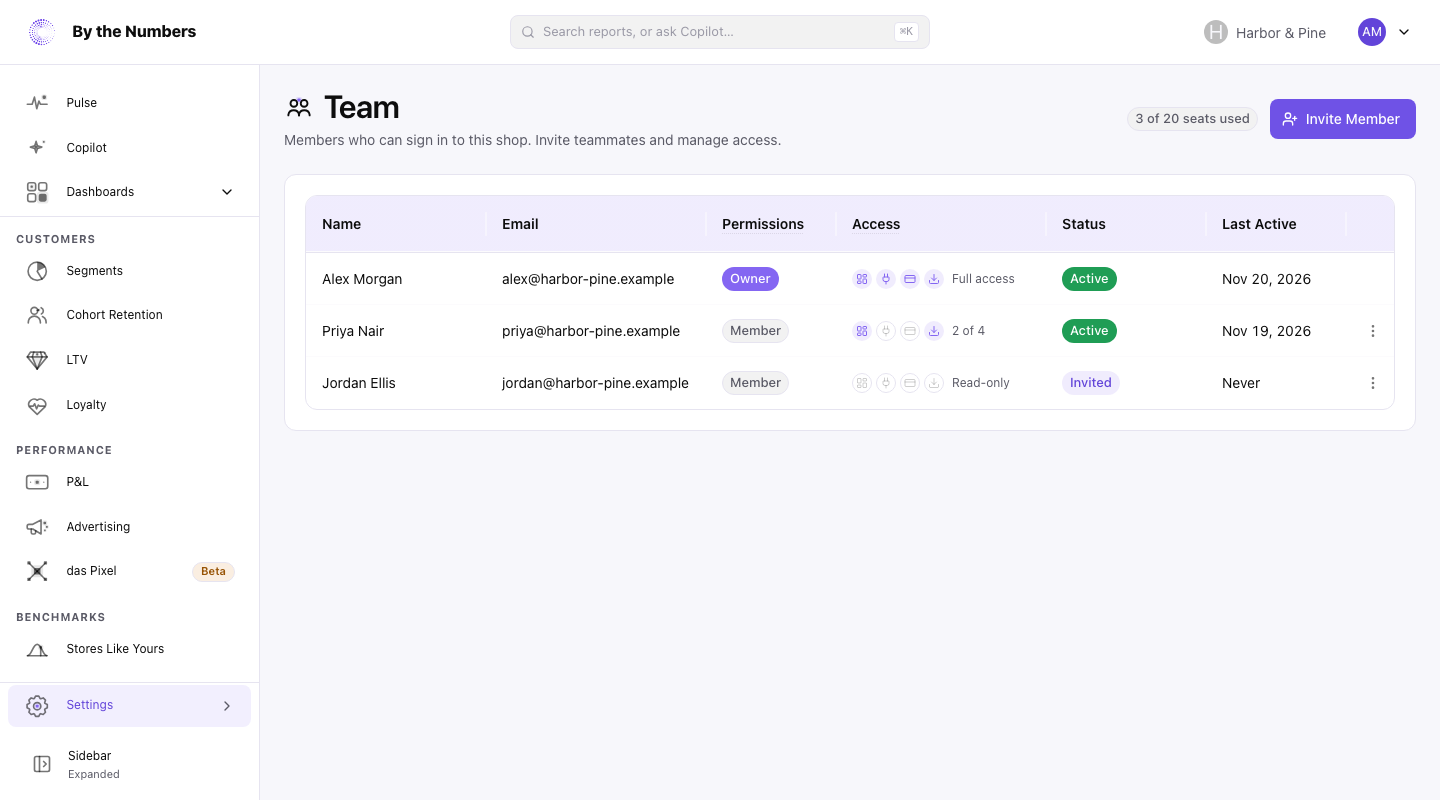This screenshot has width=1440, height=800.
Task: Toggle the Sidebar Expanded control
Action: point(129,764)
